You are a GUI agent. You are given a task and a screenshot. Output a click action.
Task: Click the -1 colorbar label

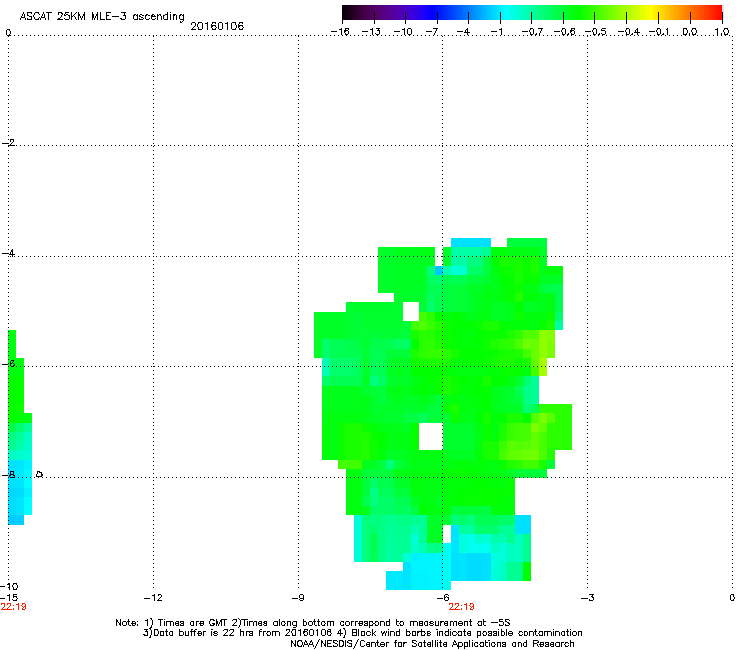(495, 32)
